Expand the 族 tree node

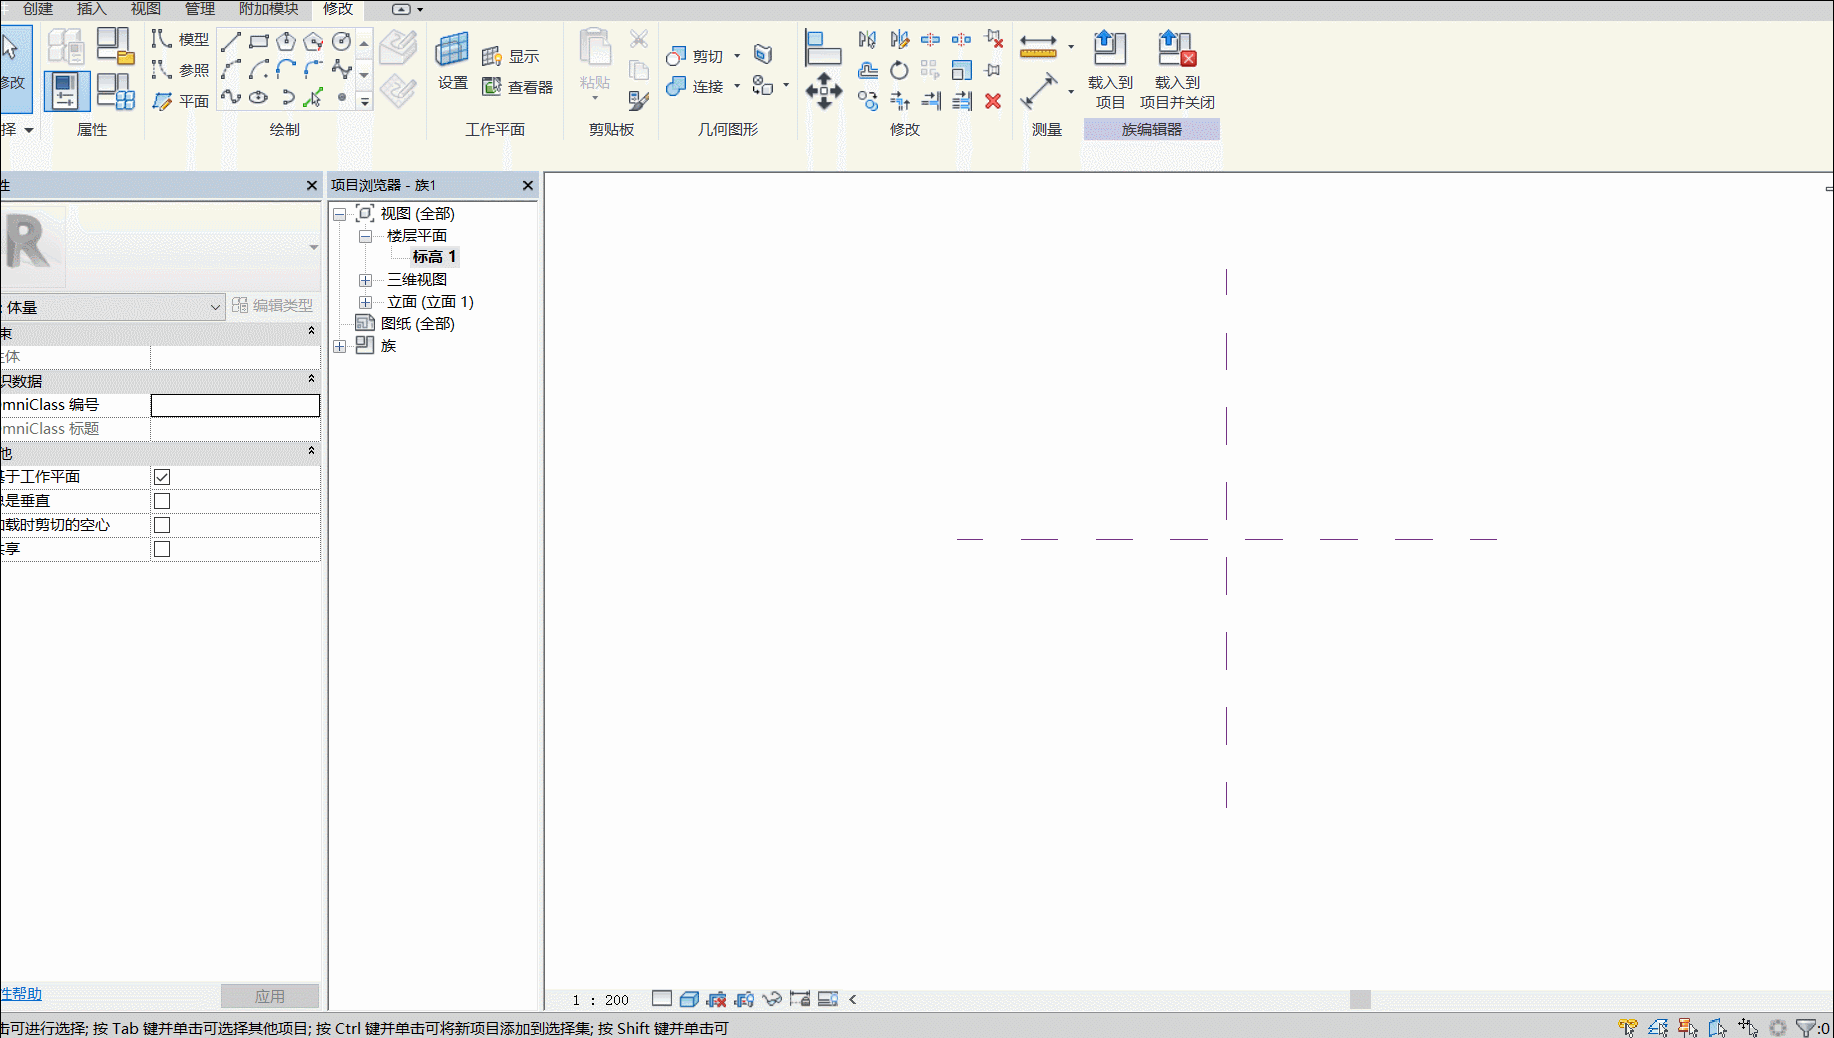(340, 346)
